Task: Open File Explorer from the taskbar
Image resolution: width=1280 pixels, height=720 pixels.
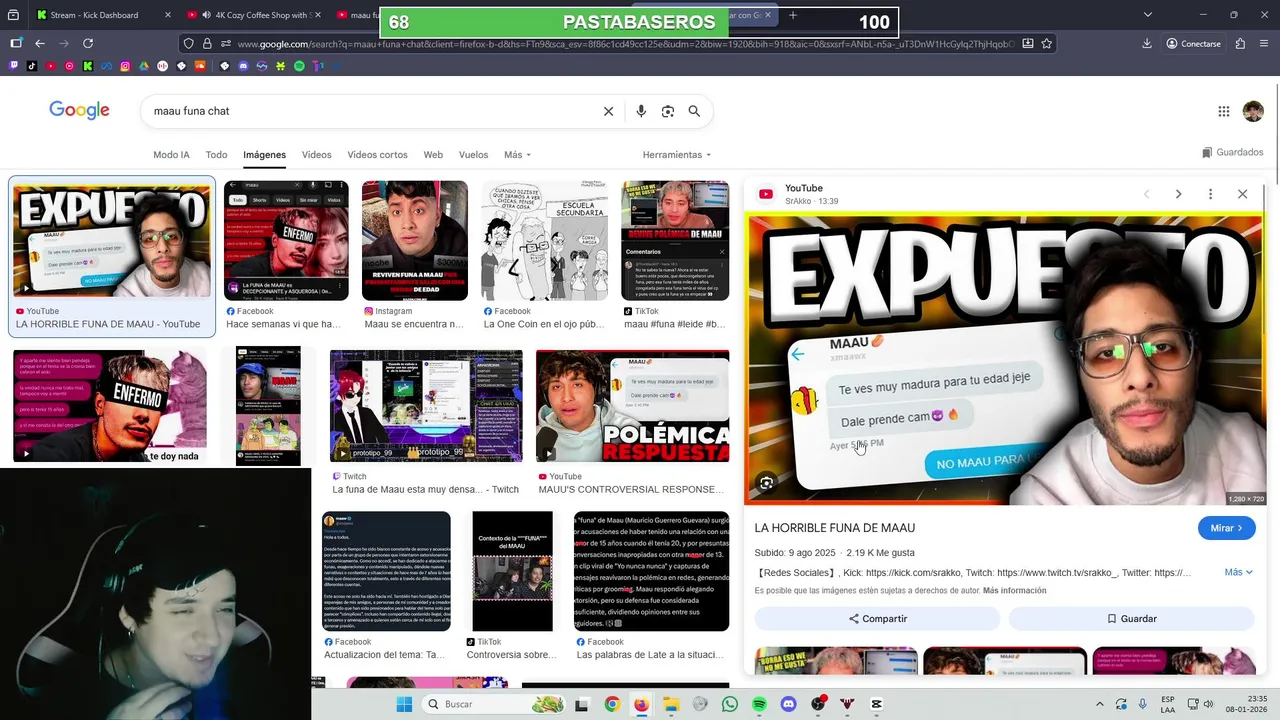Action: click(x=671, y=704)
